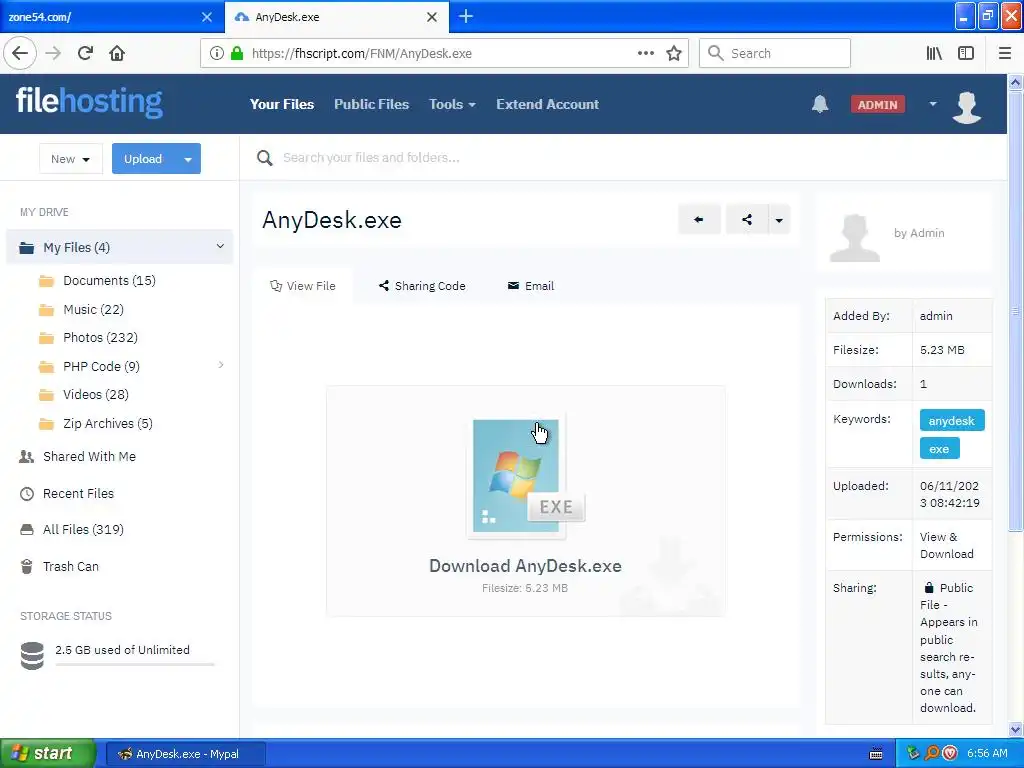Click the red shield tray icon
Viewport: 1024px width, 768px height.
coord(950,753)
